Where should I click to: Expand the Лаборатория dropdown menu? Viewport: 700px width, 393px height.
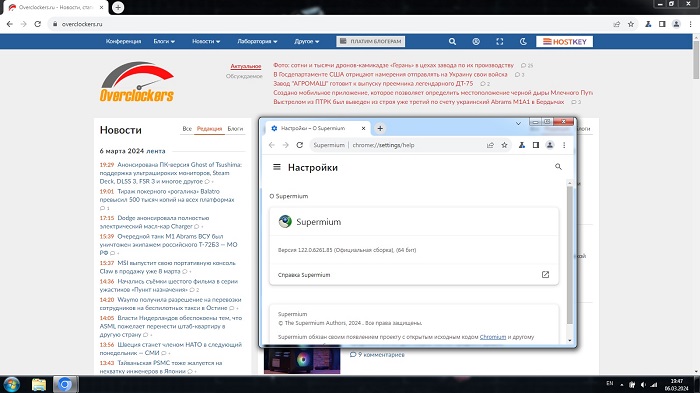tap(257, 42)
